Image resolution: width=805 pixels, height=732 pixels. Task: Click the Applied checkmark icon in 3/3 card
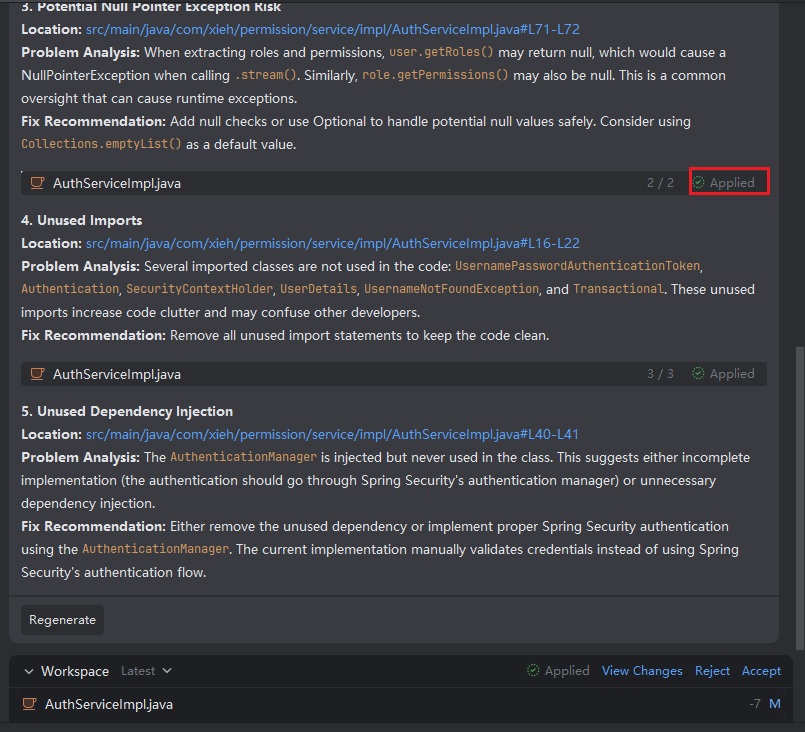[x=699, y=374]
